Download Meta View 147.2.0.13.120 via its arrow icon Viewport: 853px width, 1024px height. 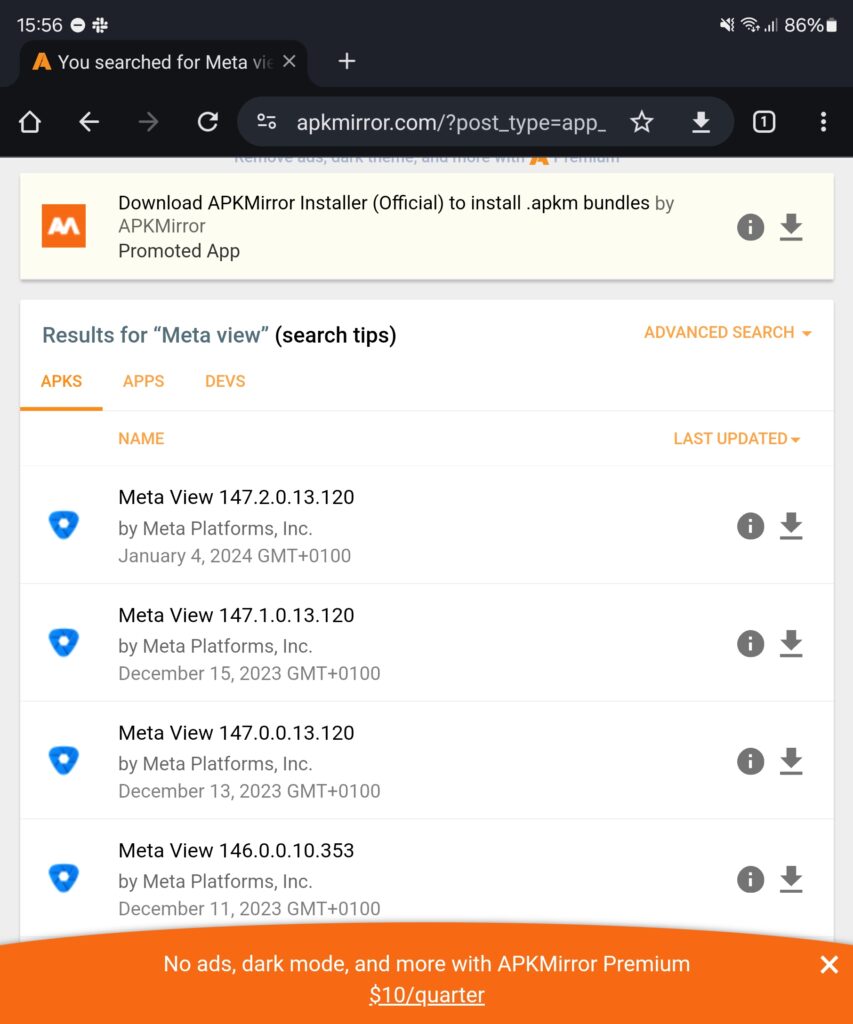[x=791, y=526]
